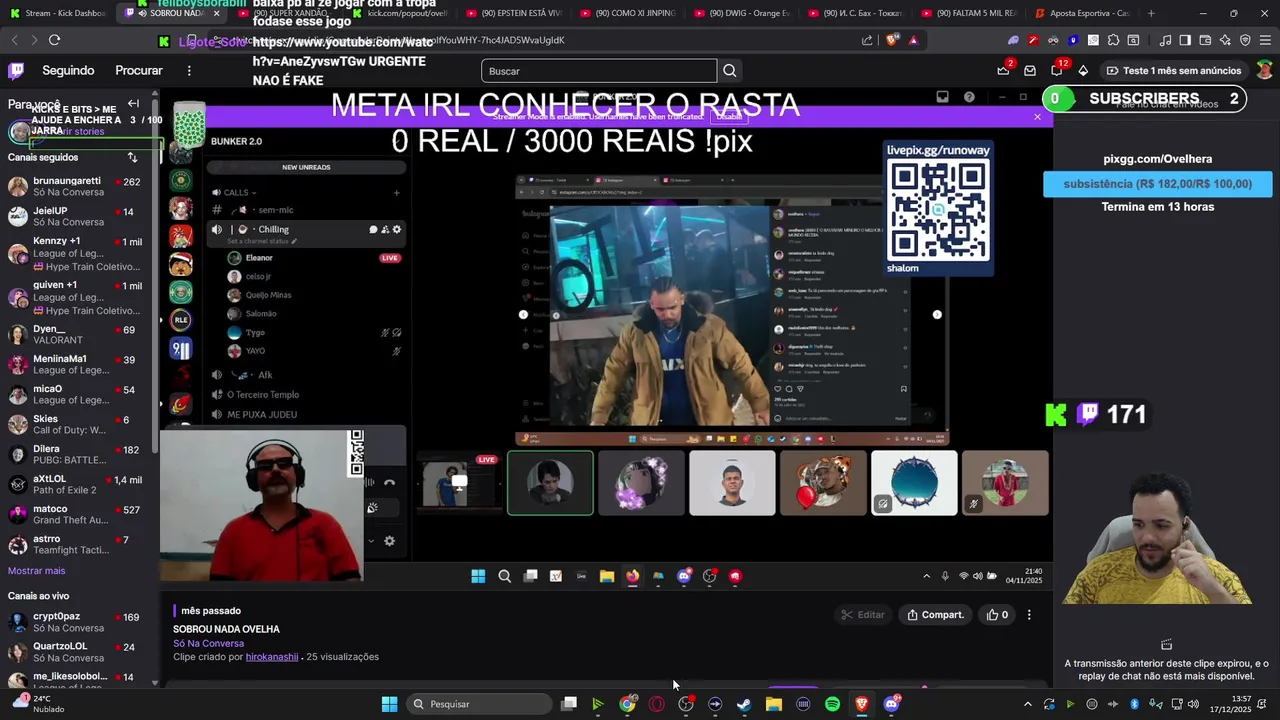
Task: Open clip three-dot options menu
Action: 1029,615
